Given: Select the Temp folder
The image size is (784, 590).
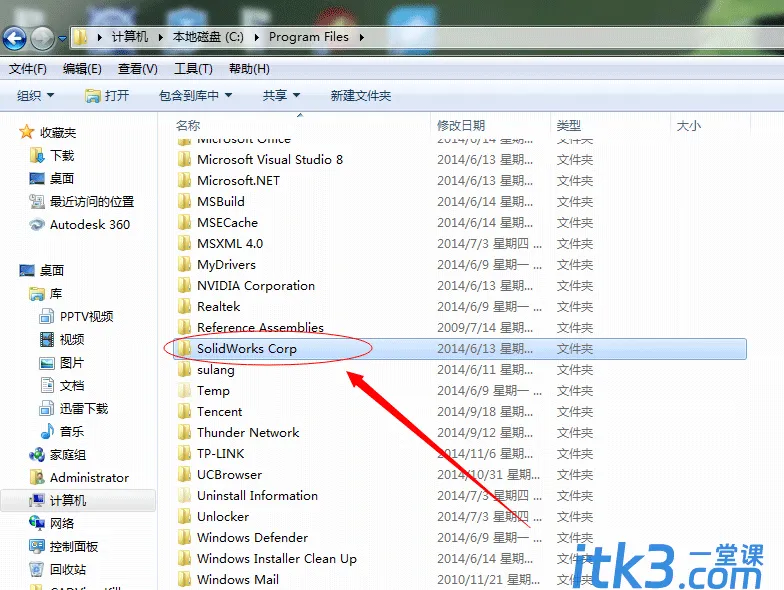Looking at the screenshot, I should tap(213, 390).
